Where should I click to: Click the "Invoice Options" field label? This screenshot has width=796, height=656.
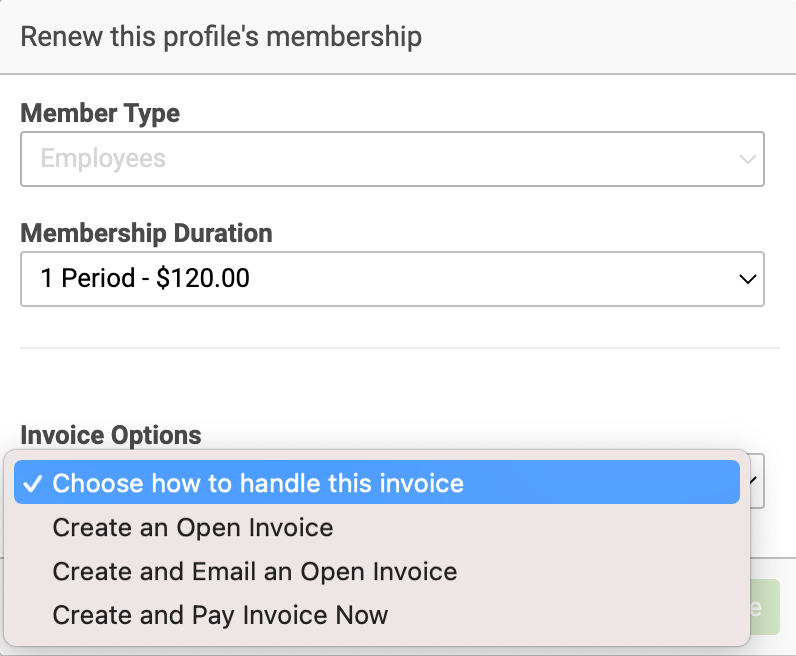coord(111,435)
